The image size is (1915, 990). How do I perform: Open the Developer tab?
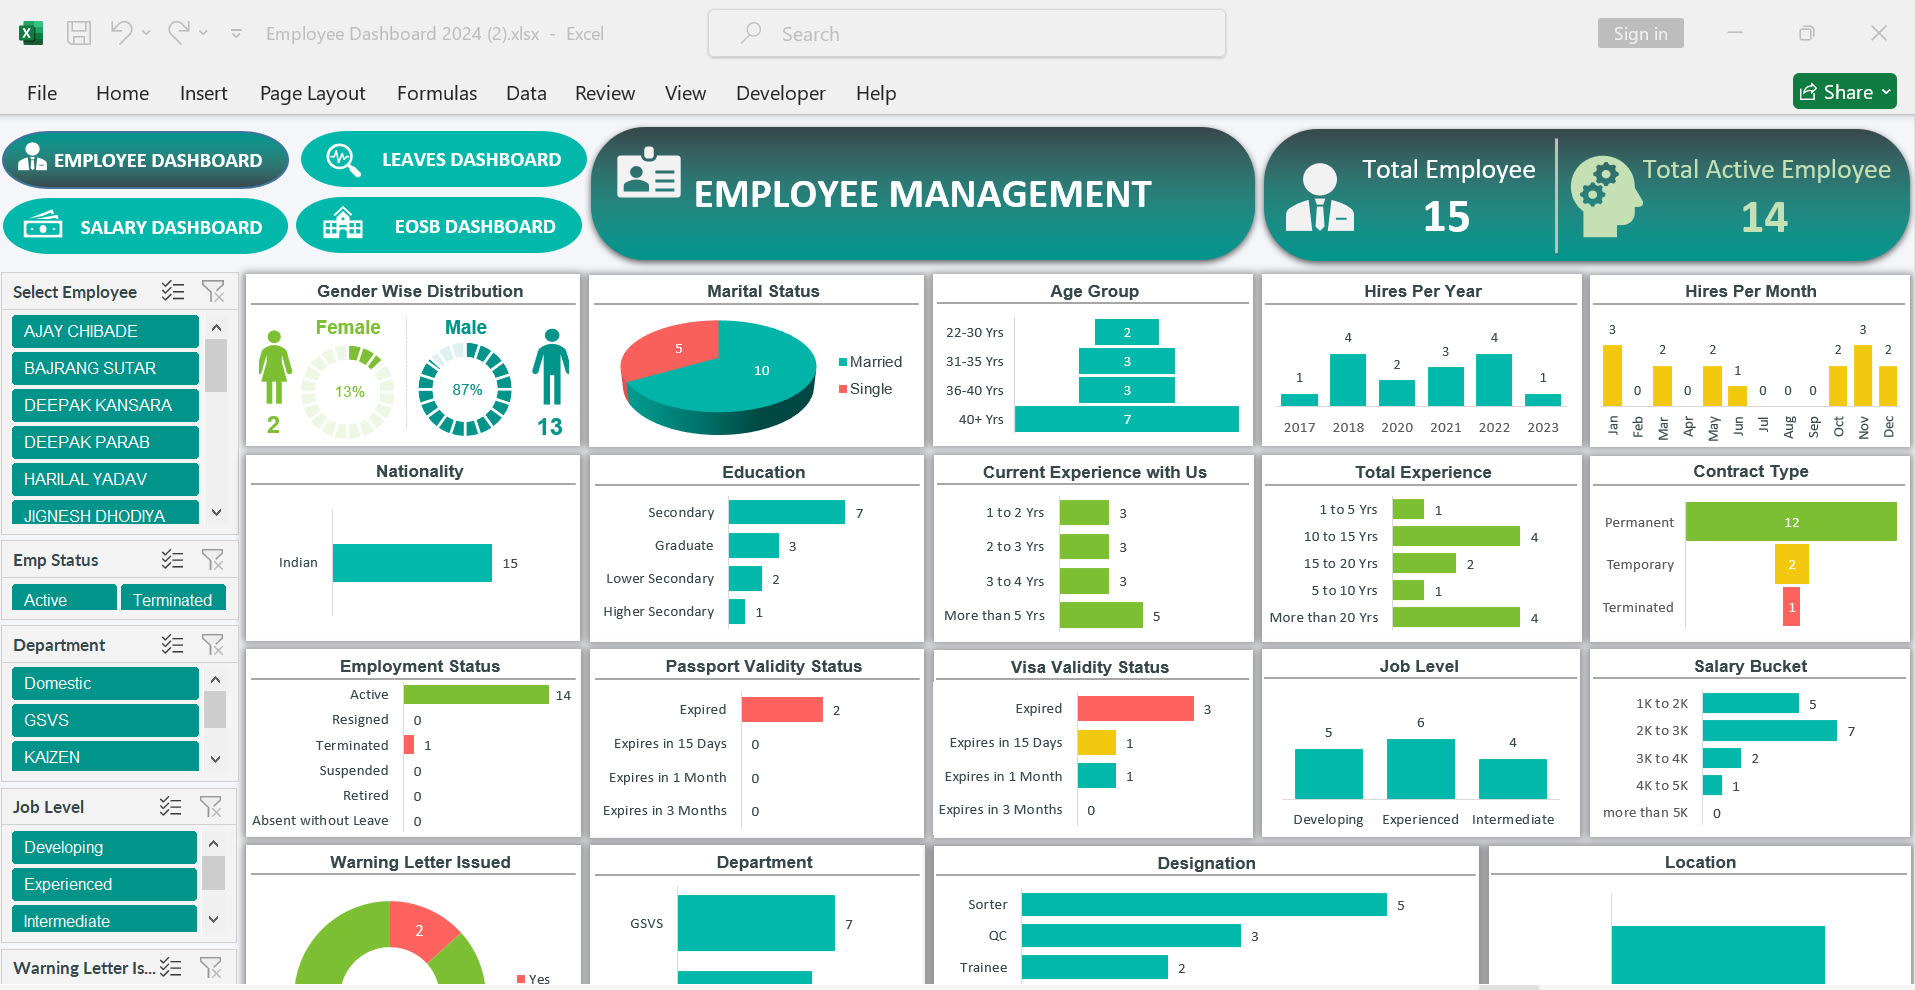pos(780,92)
